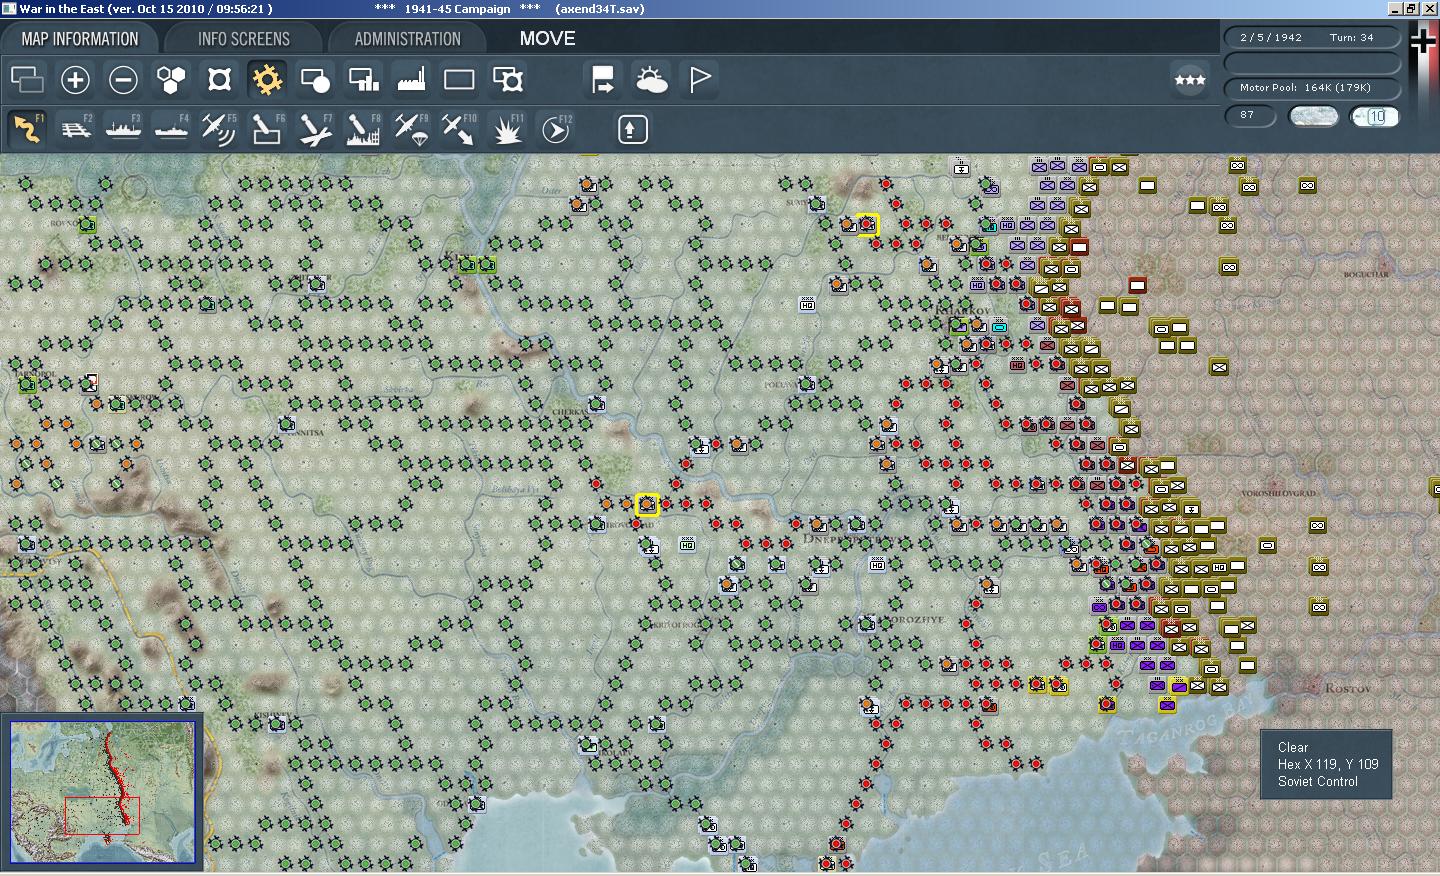Select the F5 Air Recon mode icon

point(219,129)
